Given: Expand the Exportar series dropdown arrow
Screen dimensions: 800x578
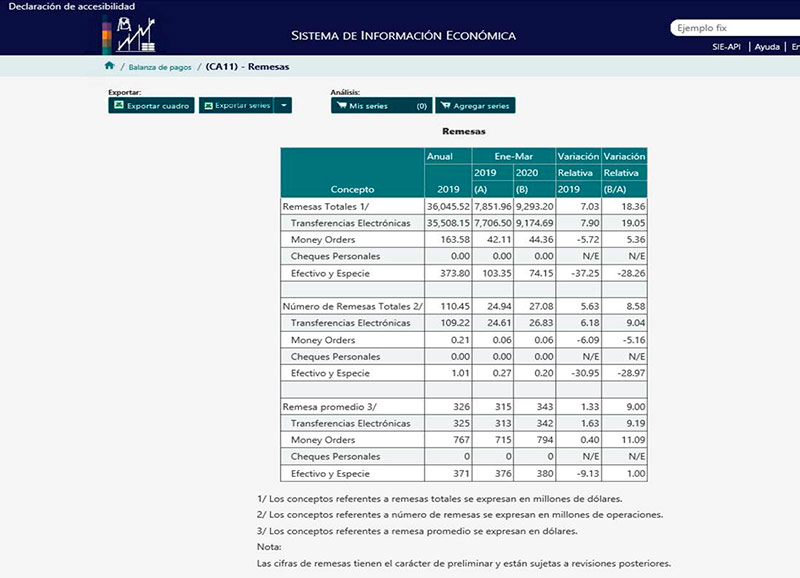Looking at the screenshot, I should coord(283,105).
